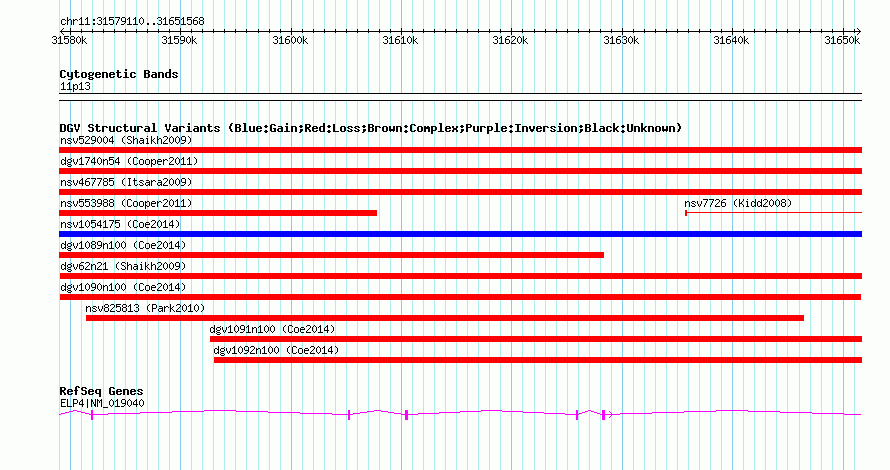Select the red bar below dgv1090n100
This screenshot has height=470, width=890.
point(460,297)
